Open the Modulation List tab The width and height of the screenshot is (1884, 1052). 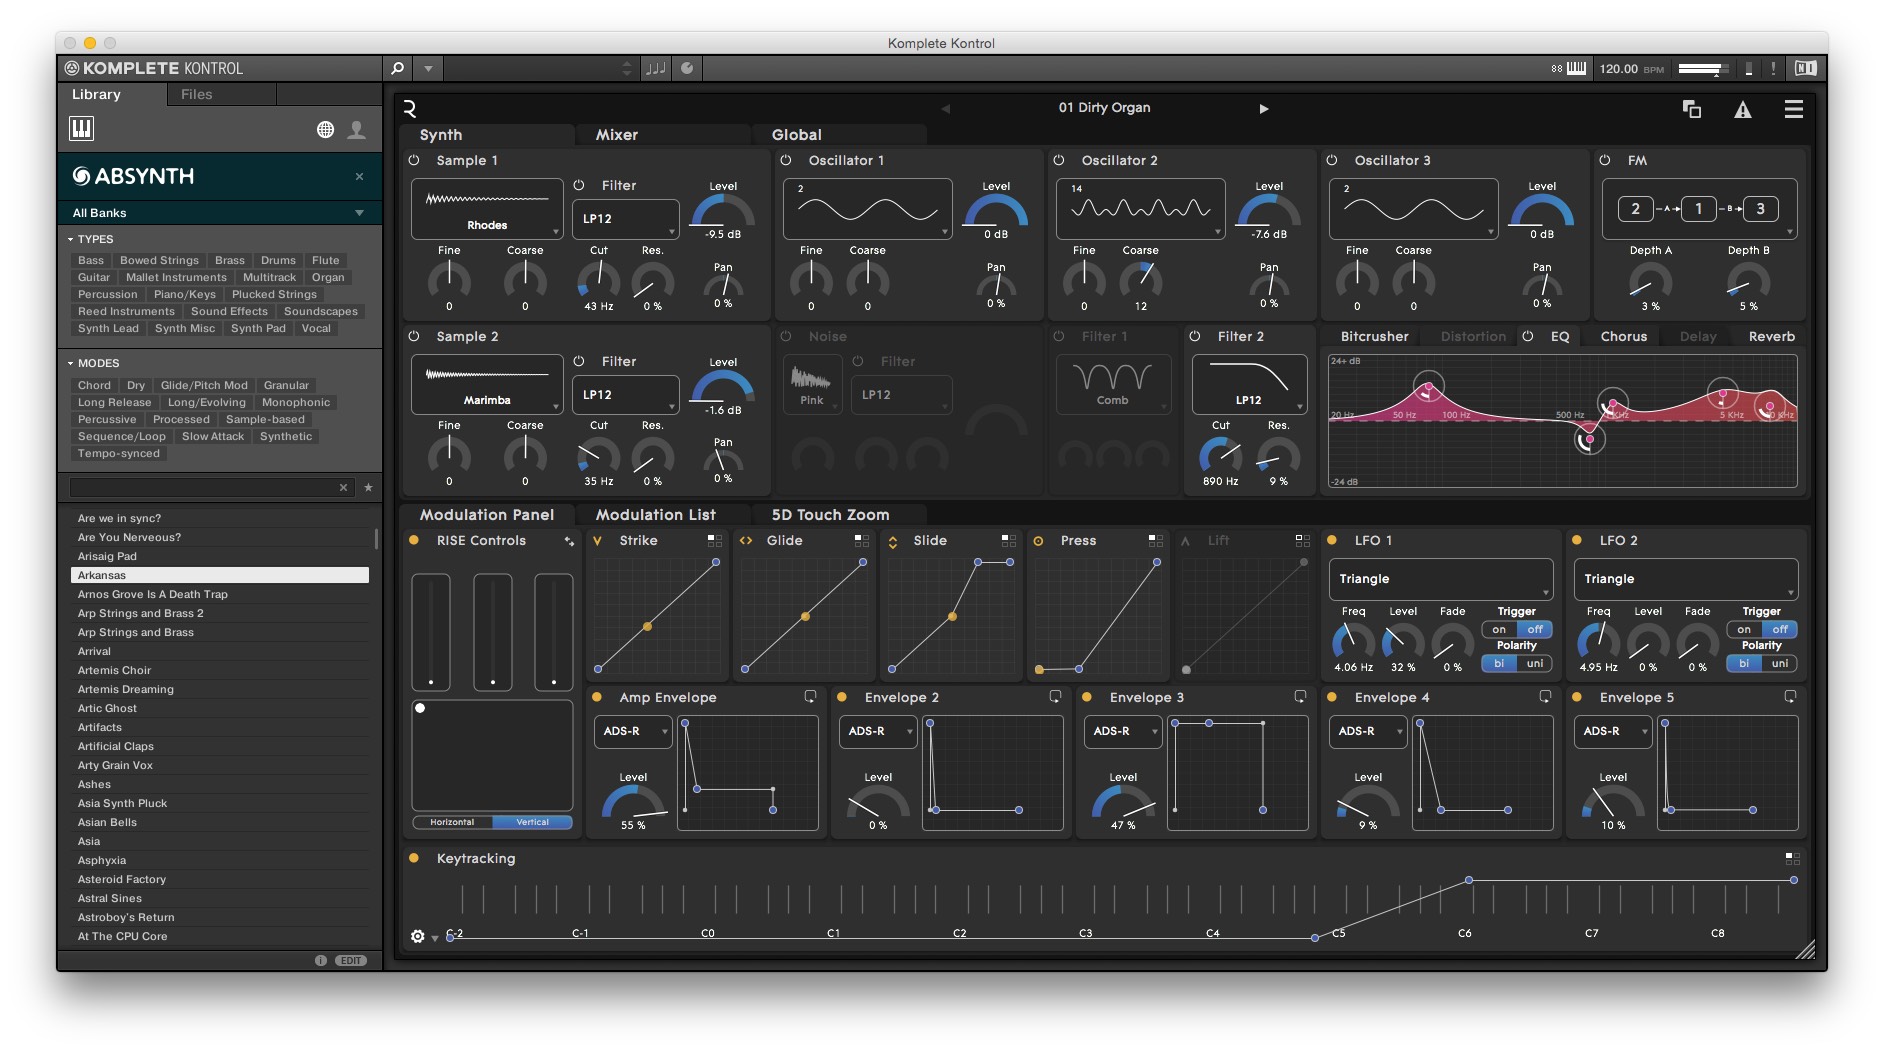point(655,514)
